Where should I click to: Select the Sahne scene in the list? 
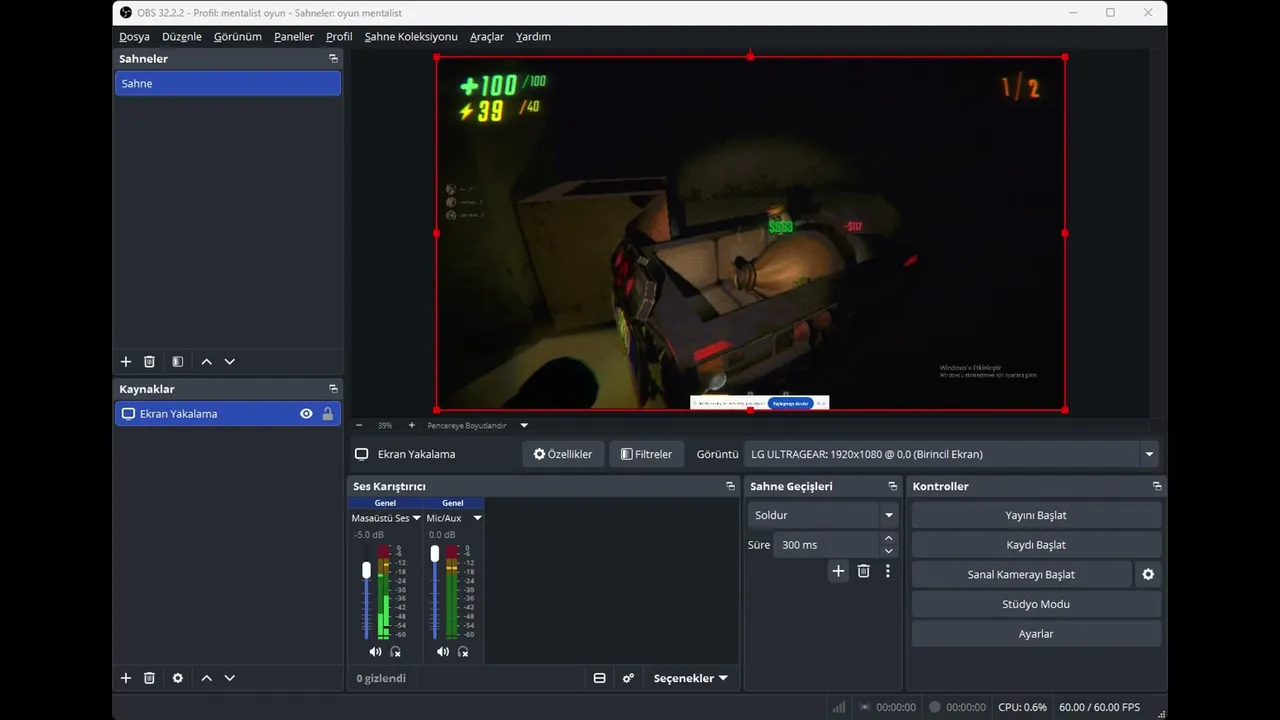pyautogui.click(x=228, y=84)
